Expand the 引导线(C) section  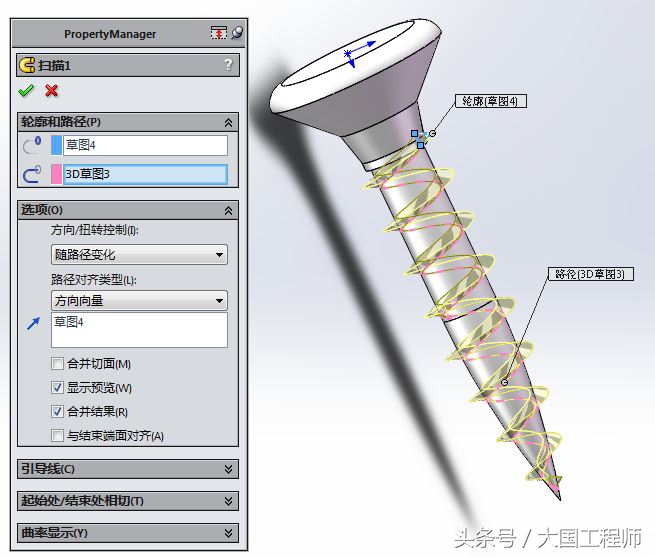point(128,469)
